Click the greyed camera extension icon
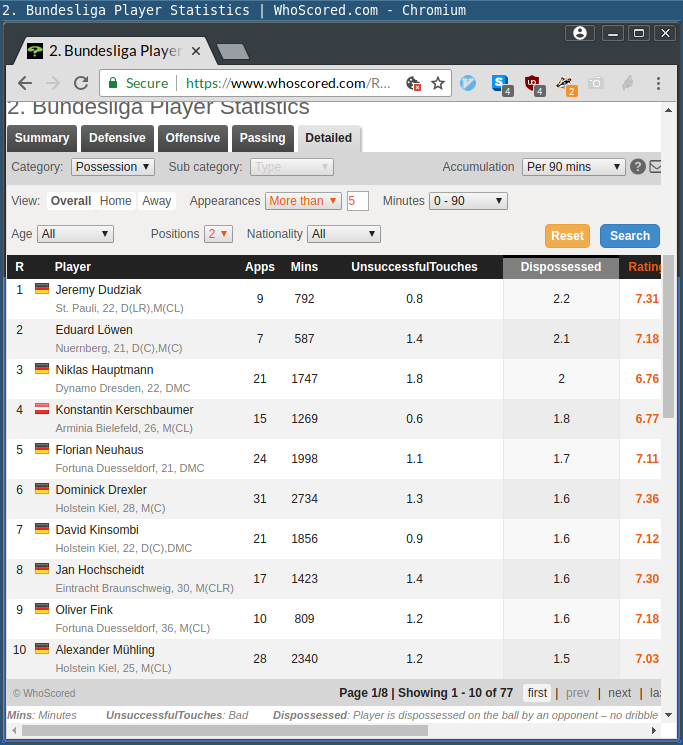 pos(595,84)
